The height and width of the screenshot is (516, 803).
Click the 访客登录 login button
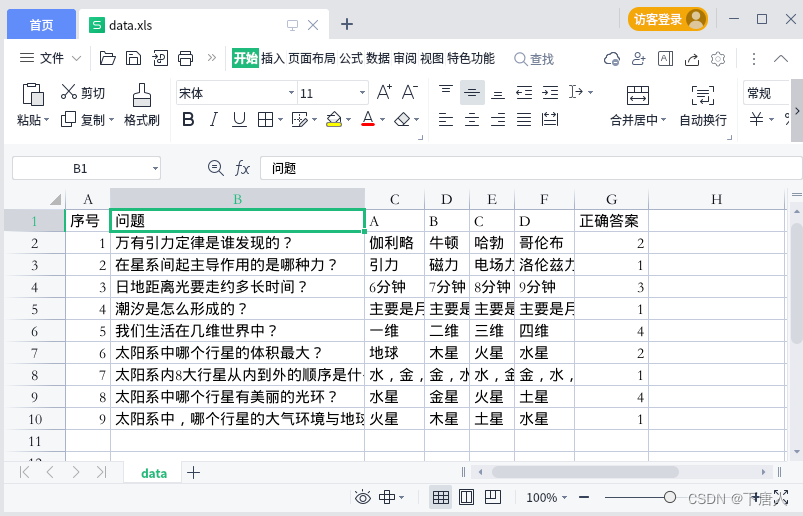tap(668, 19)
